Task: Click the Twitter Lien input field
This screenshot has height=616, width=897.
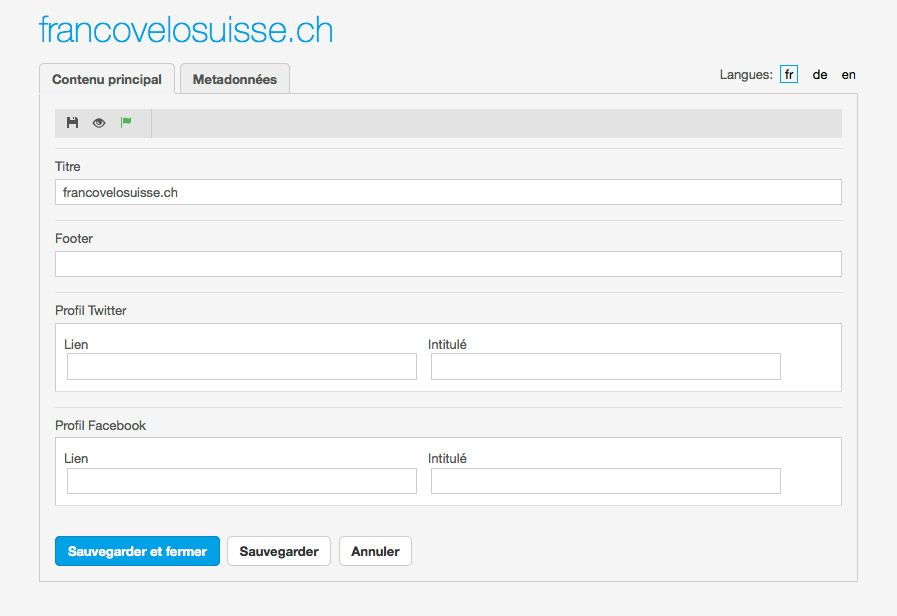Action: click(242, 367)
